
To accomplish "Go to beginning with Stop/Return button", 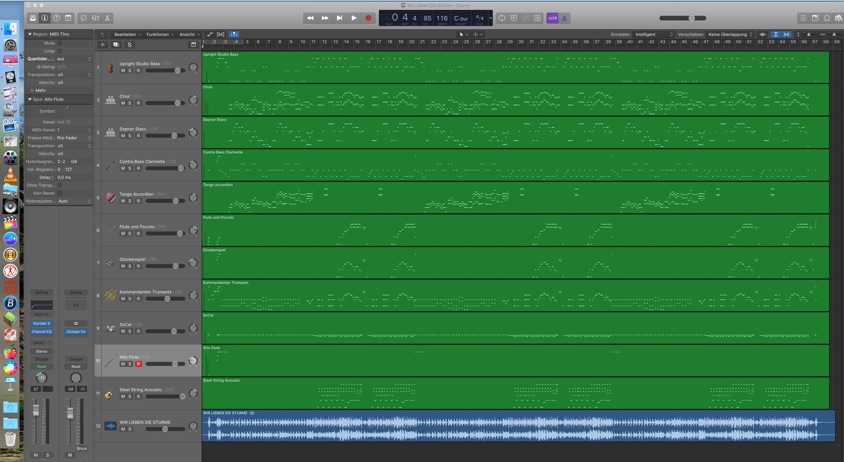I will 340,18.
